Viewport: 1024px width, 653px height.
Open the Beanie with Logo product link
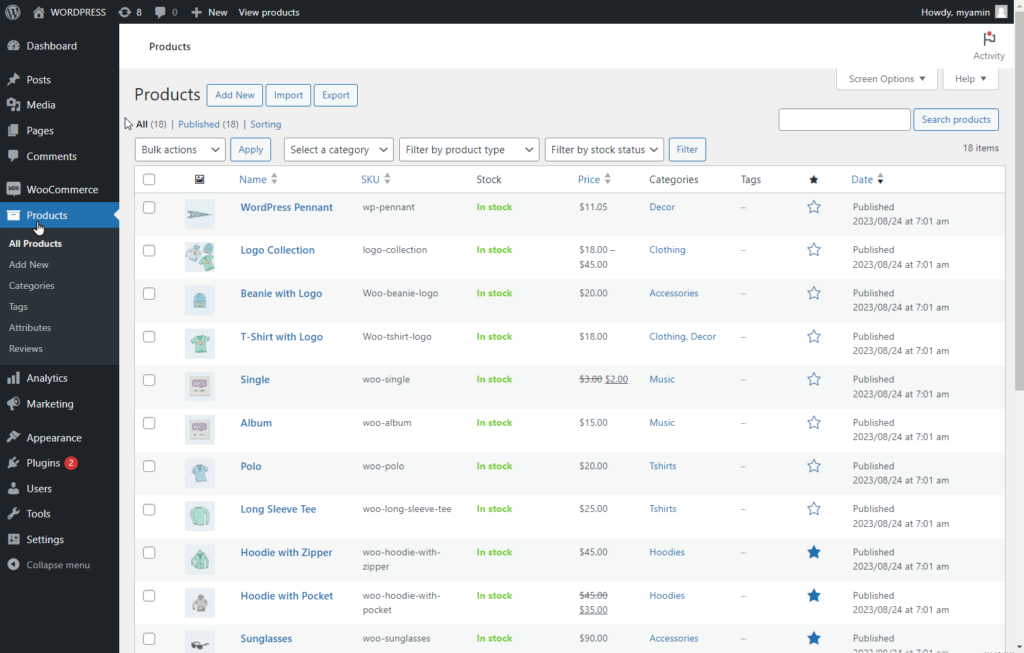tap(281, 293)
